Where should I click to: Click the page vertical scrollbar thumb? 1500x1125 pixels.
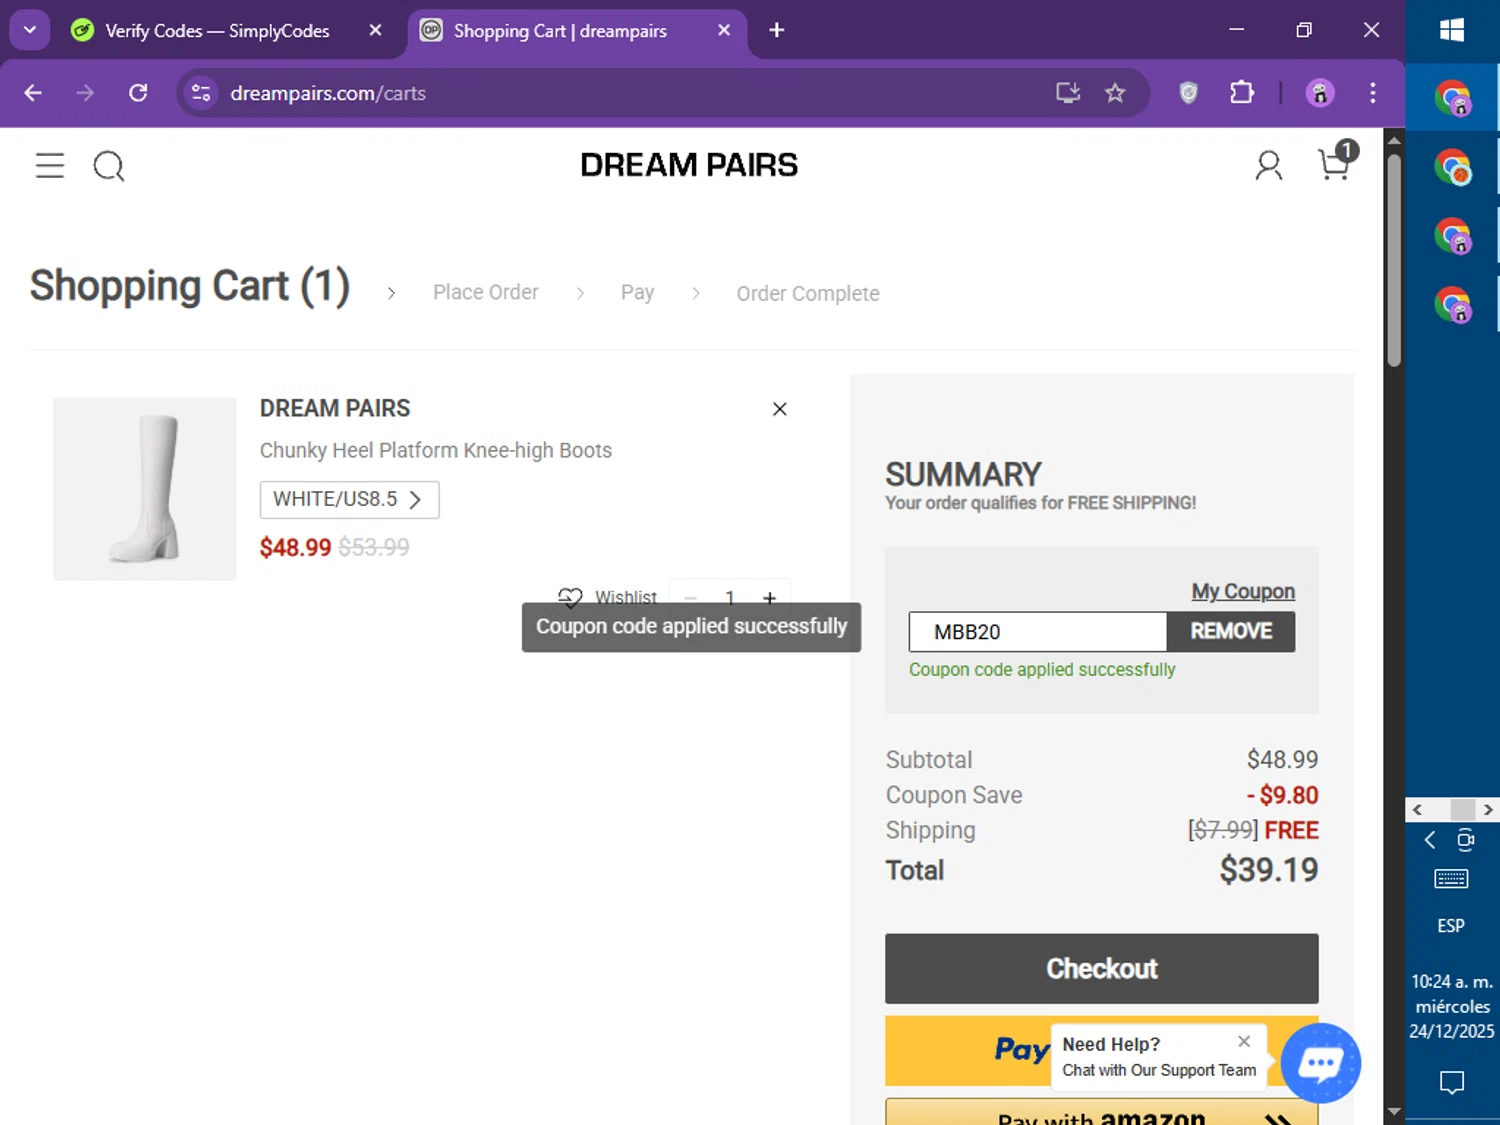[x=1394, y=260]
